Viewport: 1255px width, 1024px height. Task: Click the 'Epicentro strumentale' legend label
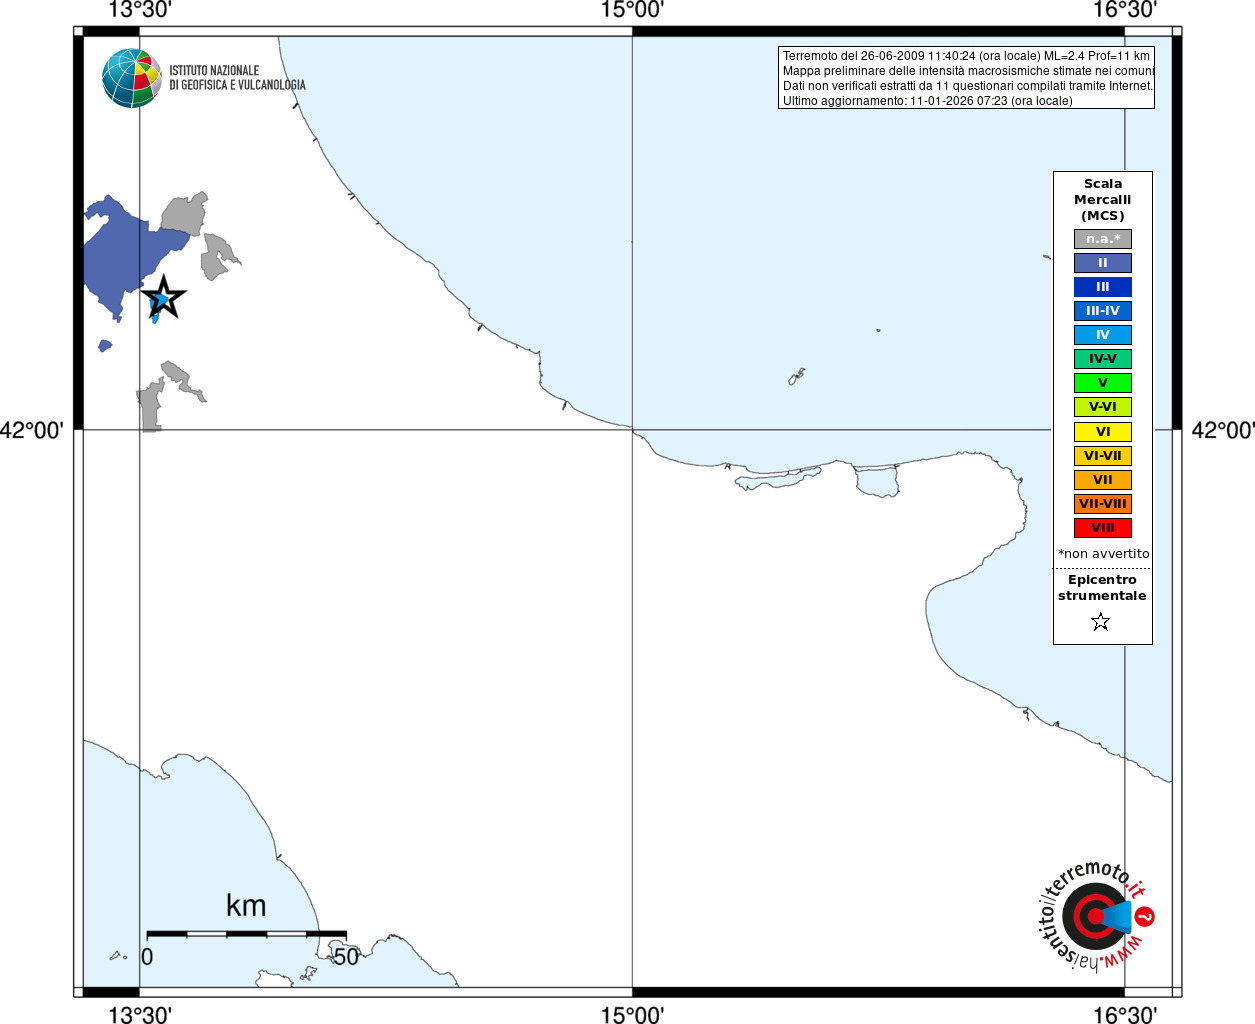tap(1102, 588)
